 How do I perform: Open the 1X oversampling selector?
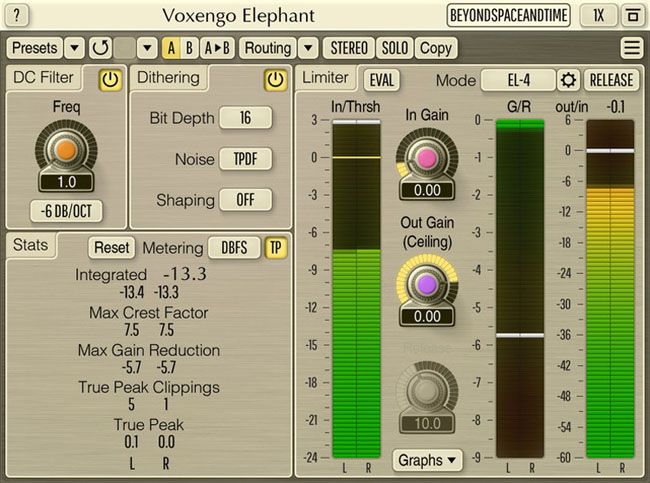(598, 16)
